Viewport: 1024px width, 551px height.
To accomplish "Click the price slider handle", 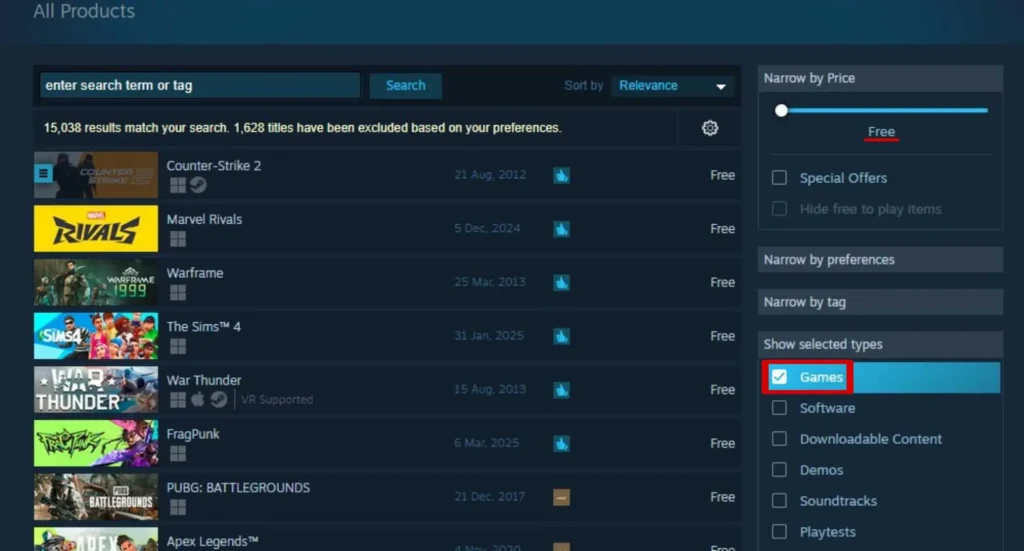I will coord(781,110).
